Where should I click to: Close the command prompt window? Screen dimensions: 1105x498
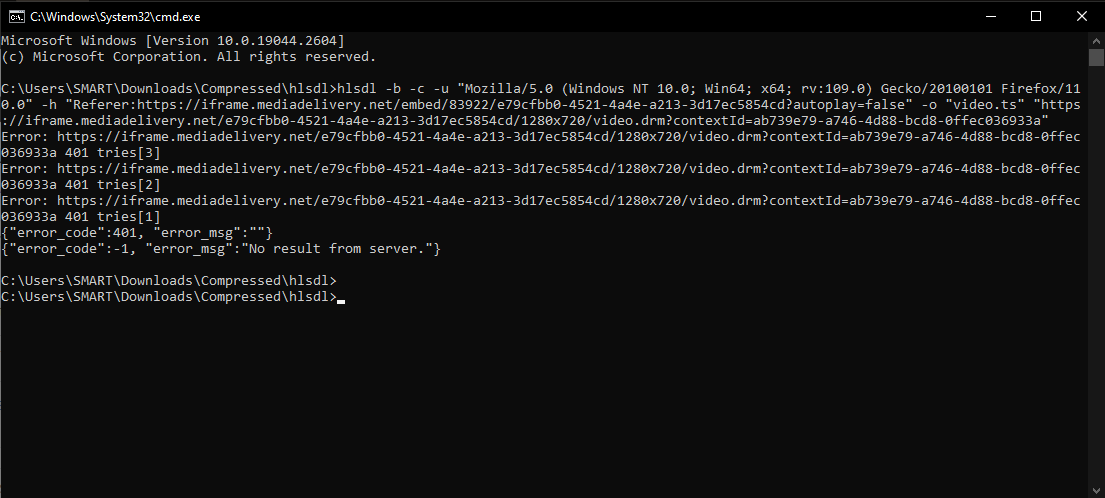[x=1082, y=16]
